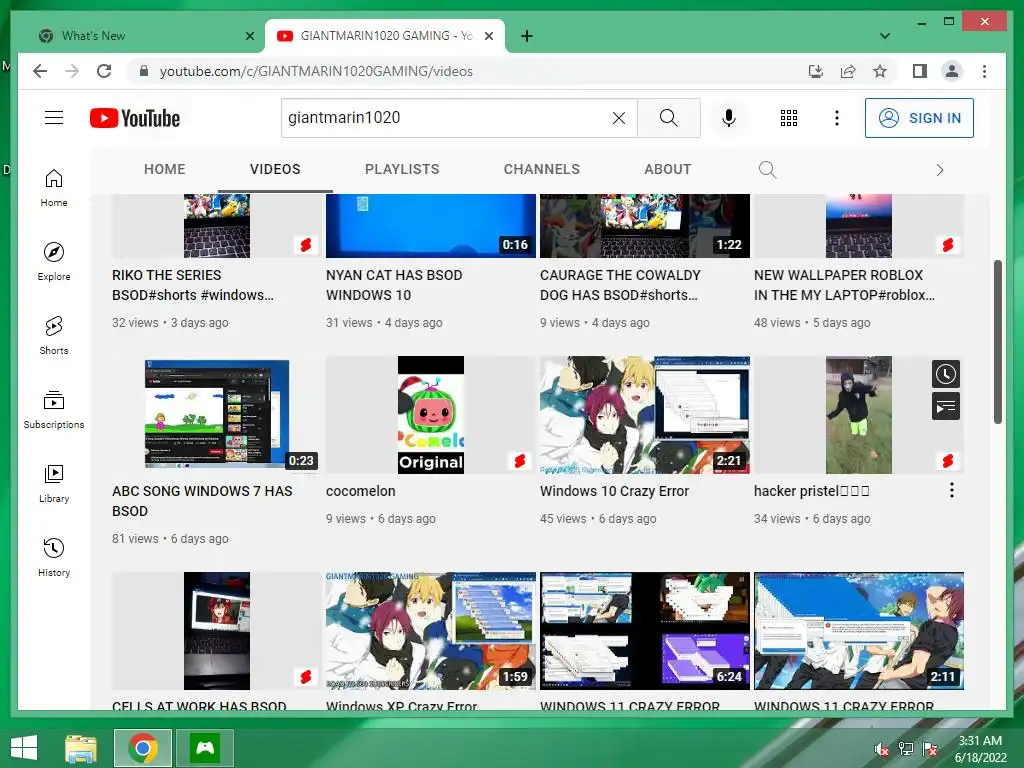Add hacker pristel video to queue
1024x768 pixels.
(x=946, y=407)
